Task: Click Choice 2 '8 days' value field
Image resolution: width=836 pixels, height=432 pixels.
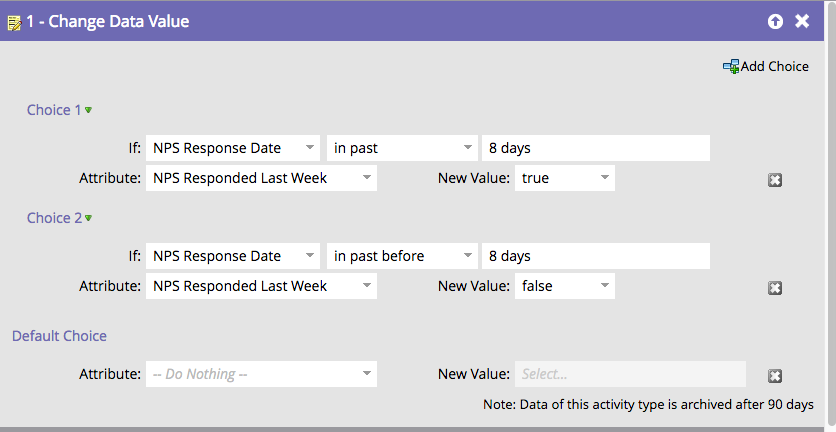Action: tap(595, 256)
